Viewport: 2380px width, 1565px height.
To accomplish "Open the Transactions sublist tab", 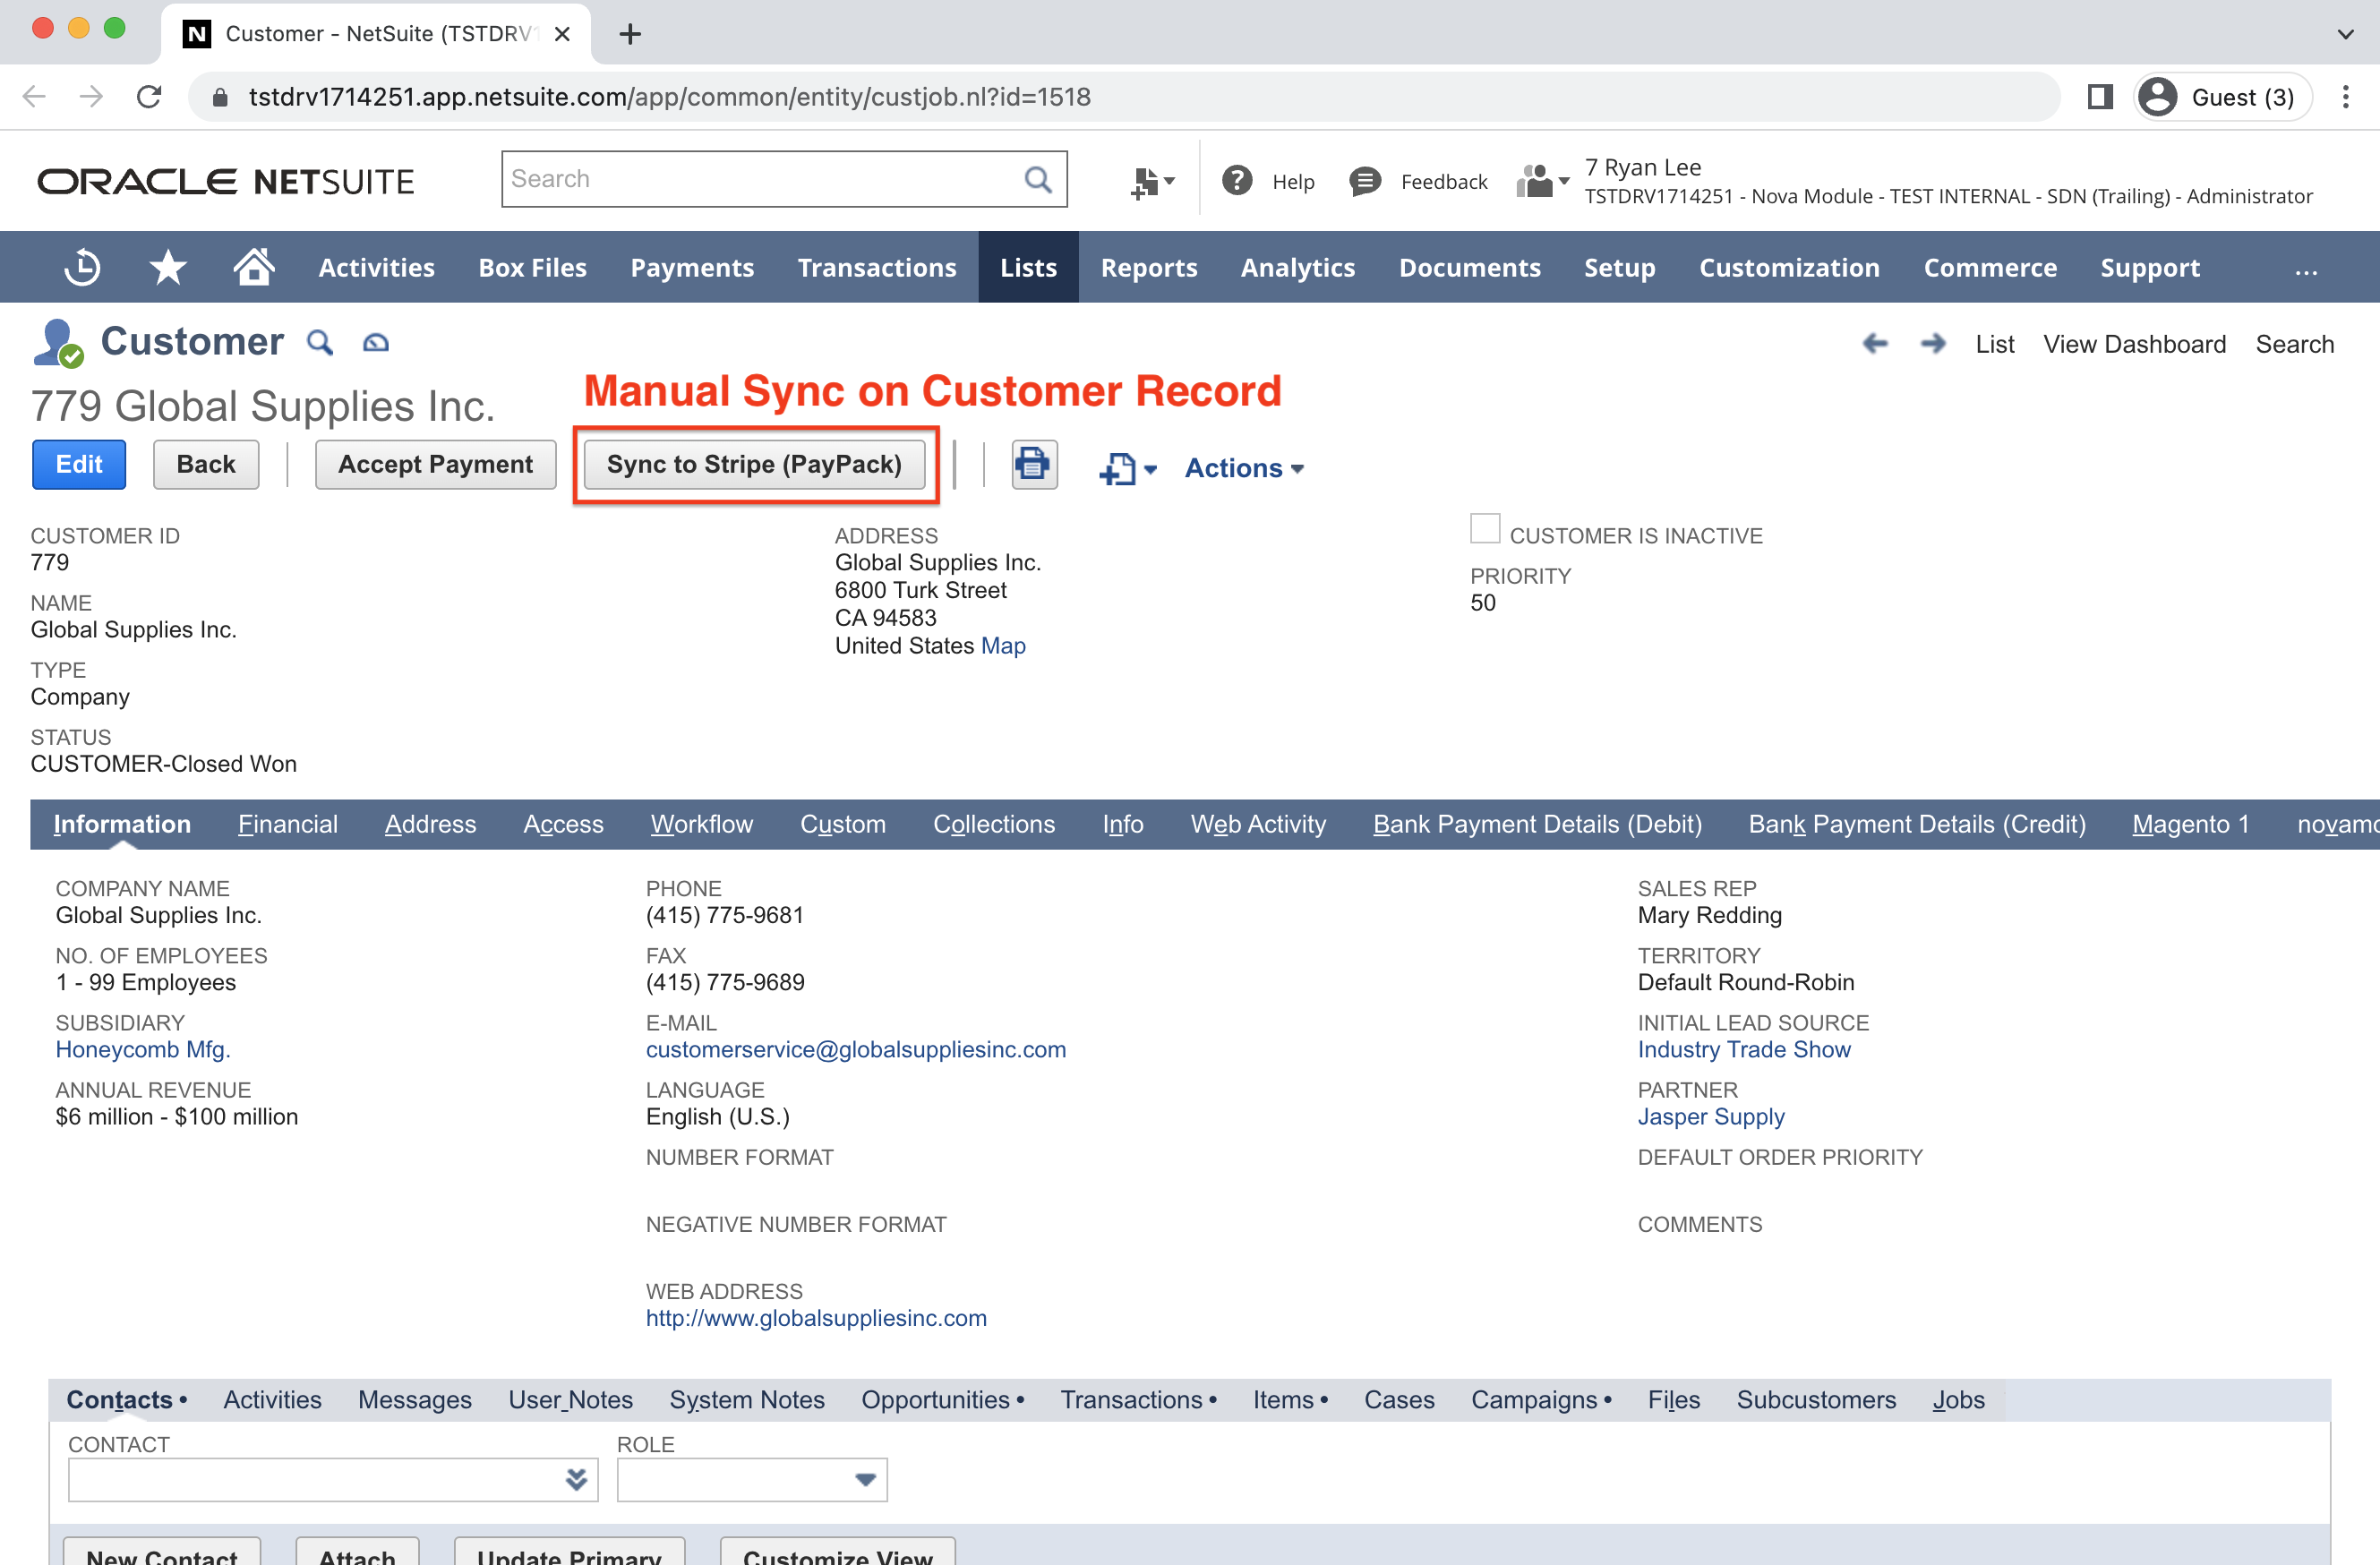I will click(x=1138, y=1399).
